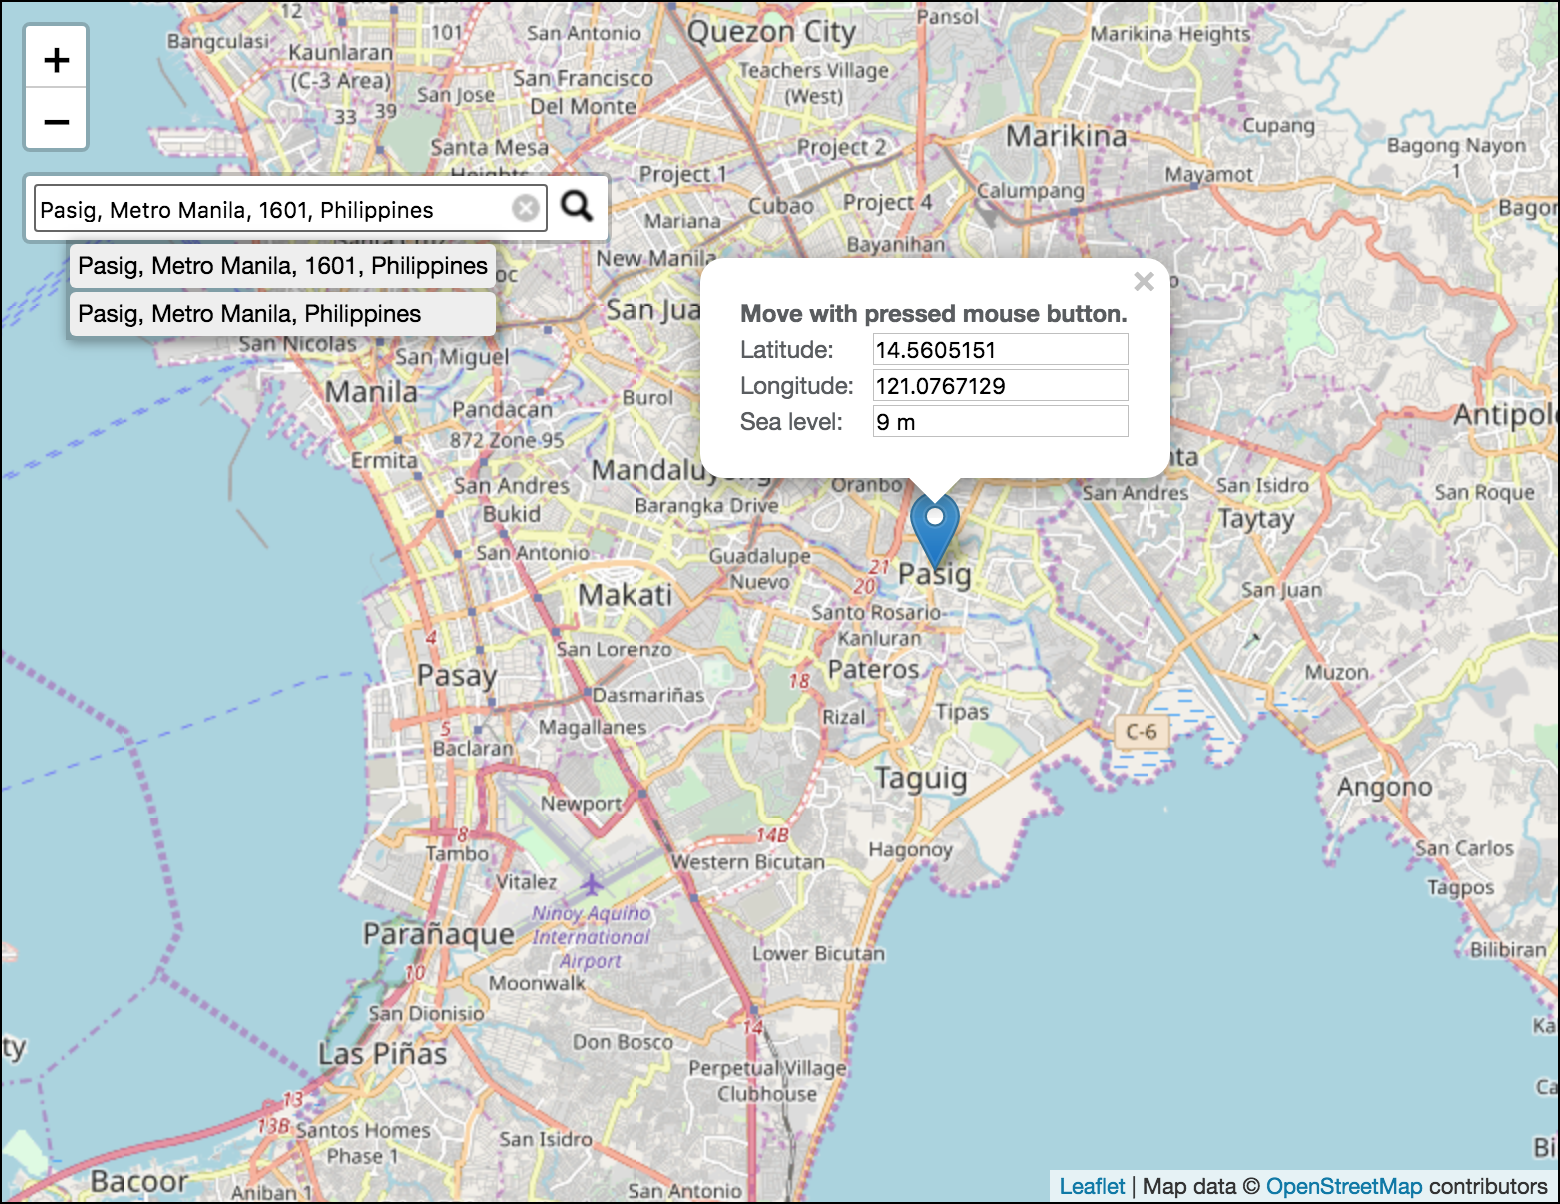Click the Taguig label on map

click(x=921, y=778)
